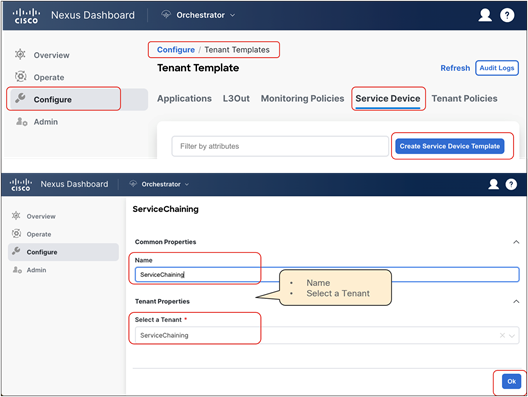Select Configure in the lower sidebar

click(64, 252)
